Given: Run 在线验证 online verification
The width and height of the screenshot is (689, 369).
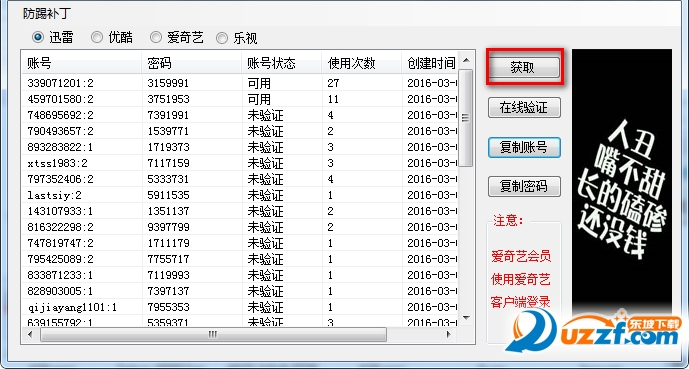Looking at the screenshot, I should click(524, 108).
